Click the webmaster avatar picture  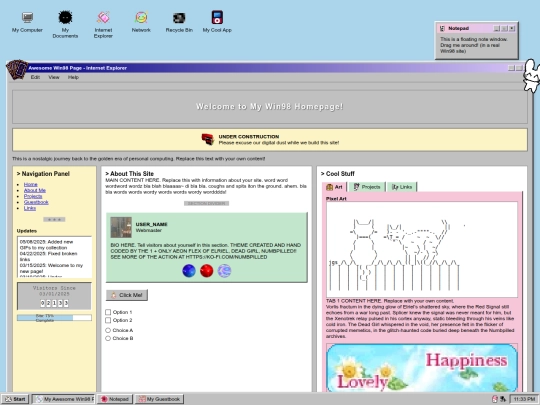click(x=121, y=227)
